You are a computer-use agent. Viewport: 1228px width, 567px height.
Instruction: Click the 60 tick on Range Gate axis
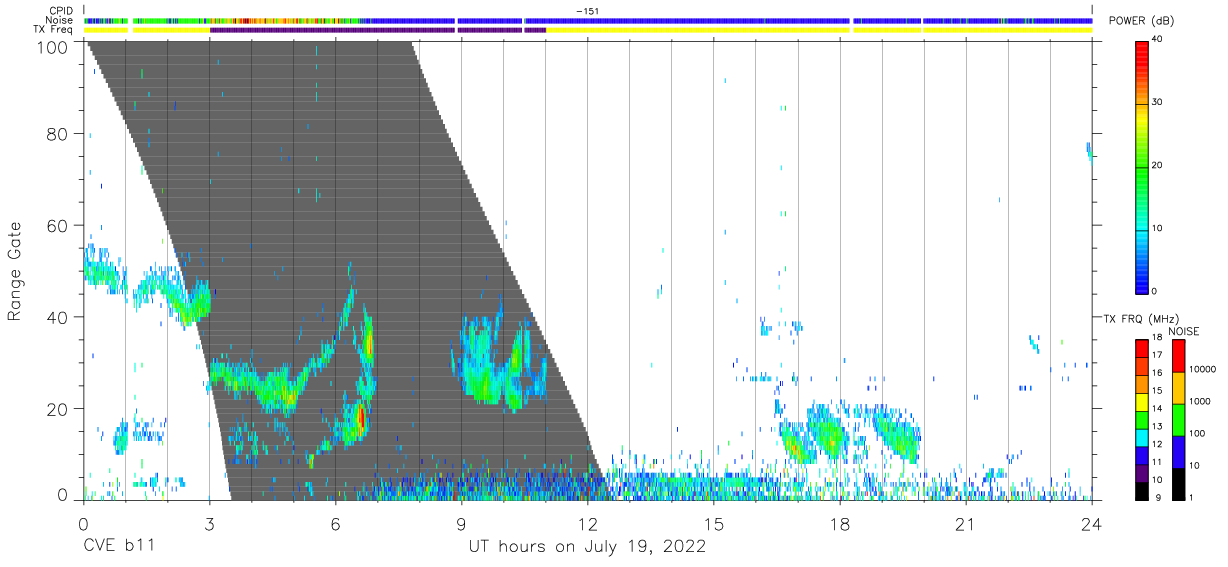[x=57, y=225]
